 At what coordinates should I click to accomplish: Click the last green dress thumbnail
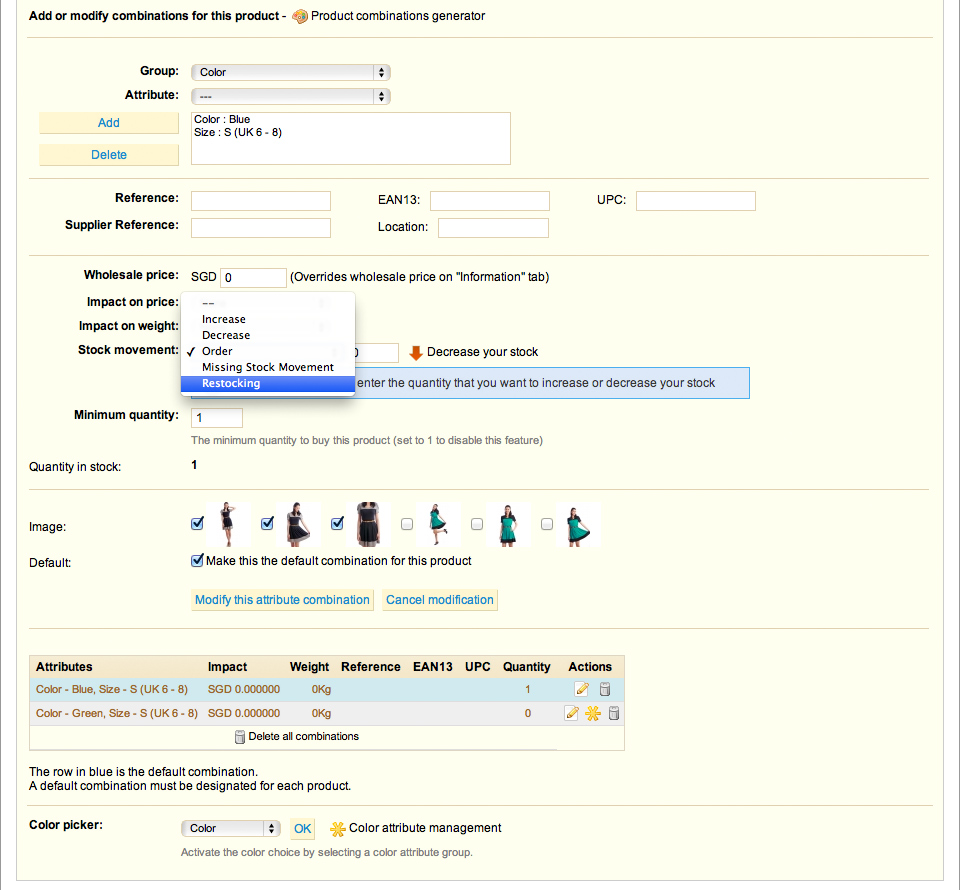click(x=578, y=524)
